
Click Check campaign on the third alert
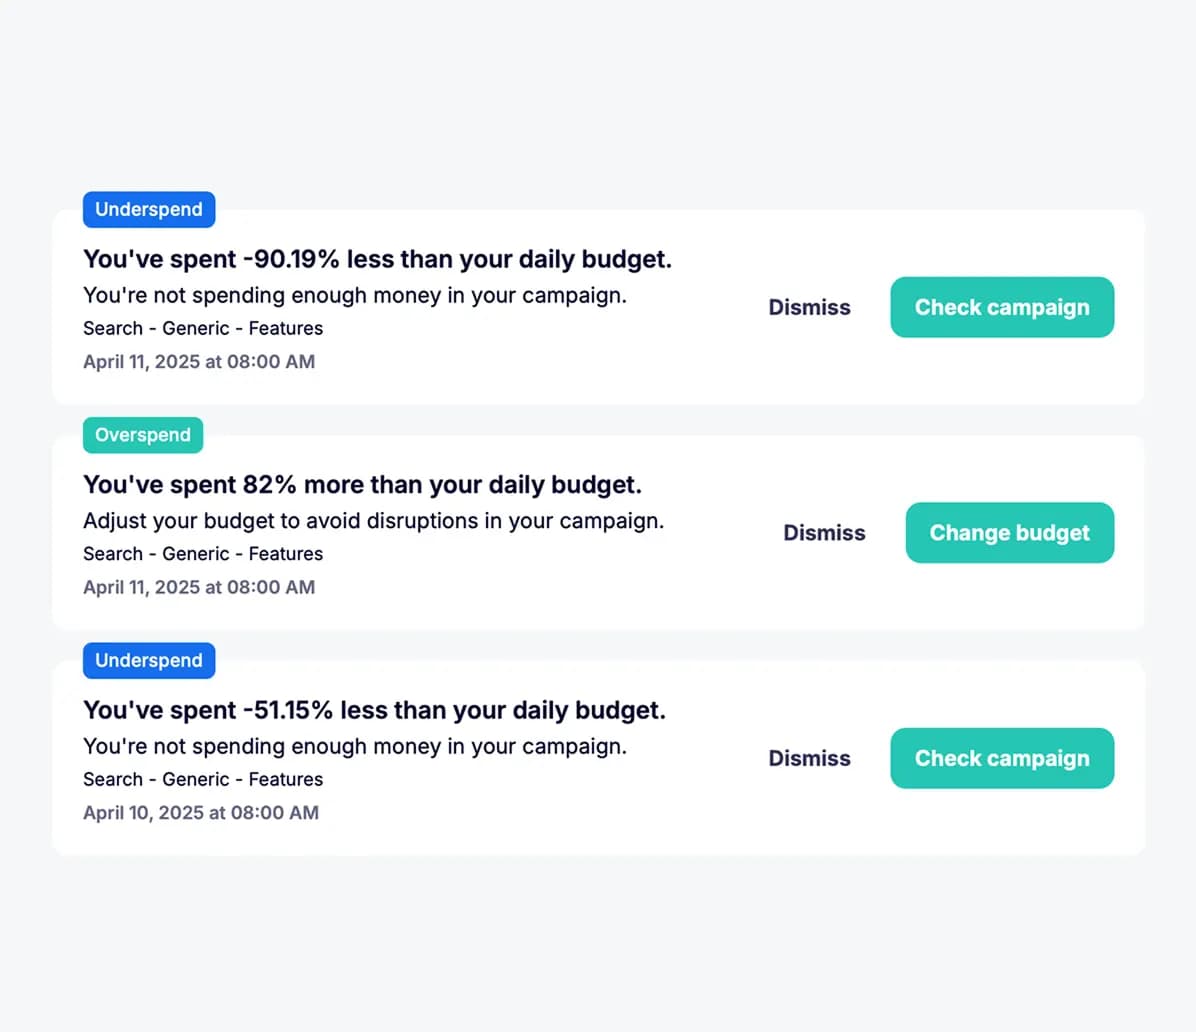[x=1001, y=758]
